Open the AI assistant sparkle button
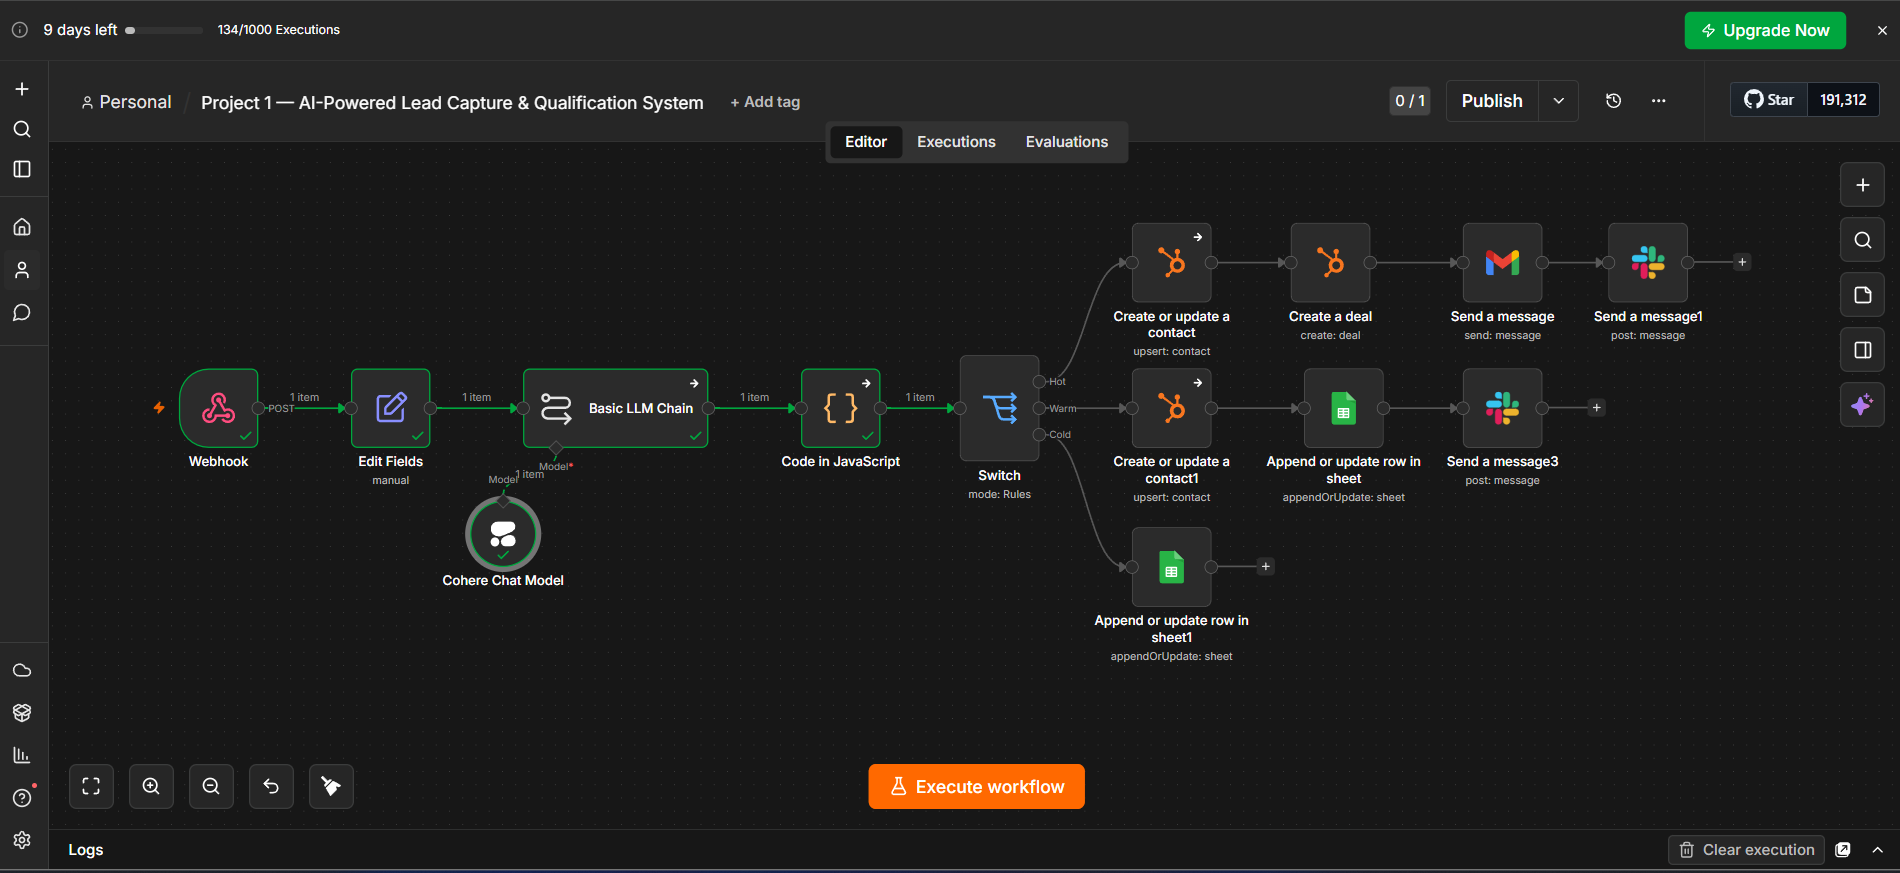 (x=1862, y=405)
